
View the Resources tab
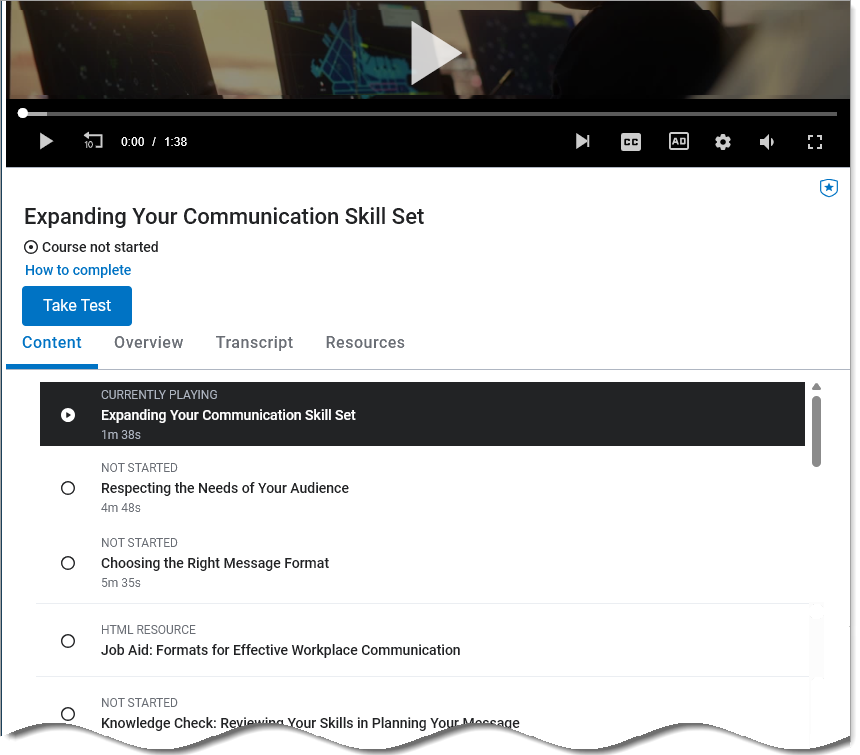click(365, 342)
